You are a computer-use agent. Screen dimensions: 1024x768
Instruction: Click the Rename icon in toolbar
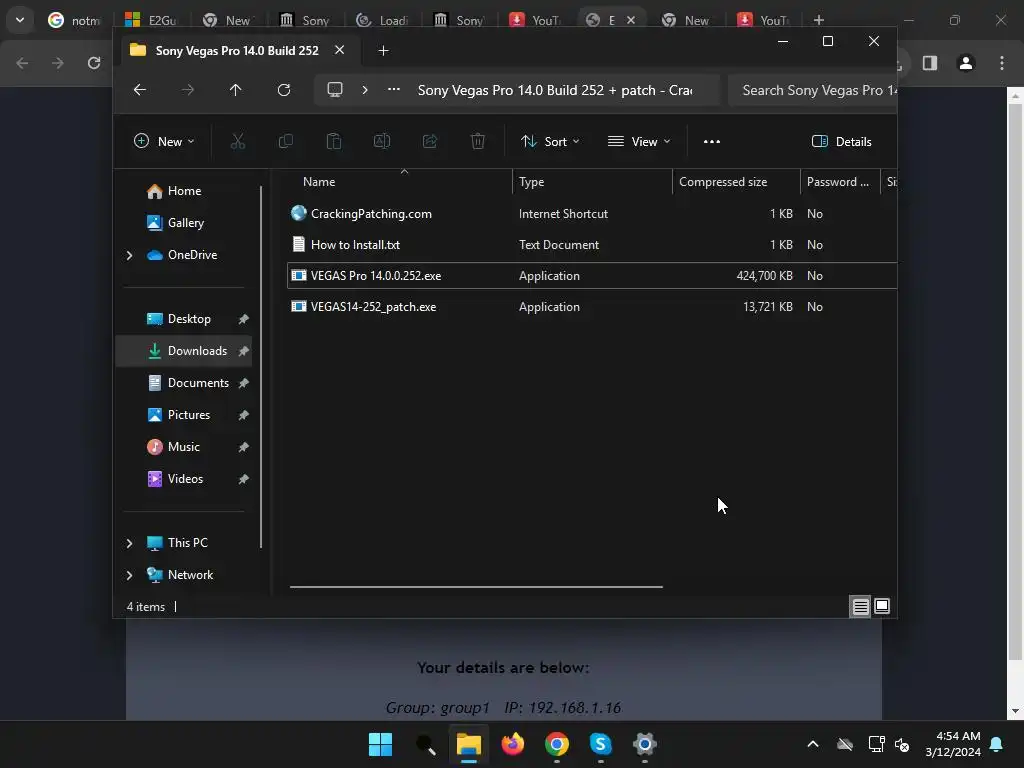(x=381, y=141)
